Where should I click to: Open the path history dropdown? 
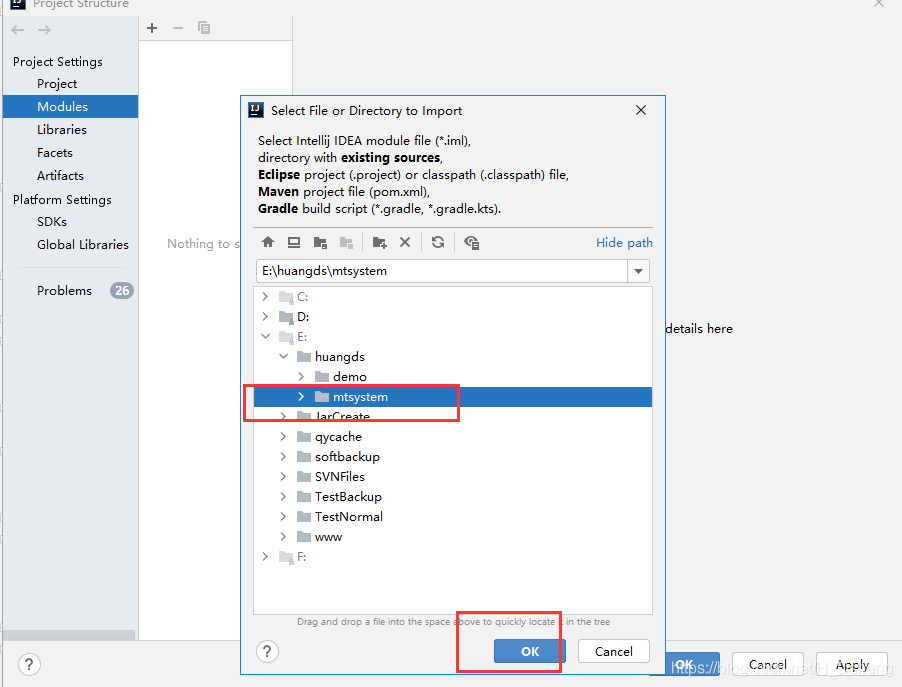click(638, 271)
